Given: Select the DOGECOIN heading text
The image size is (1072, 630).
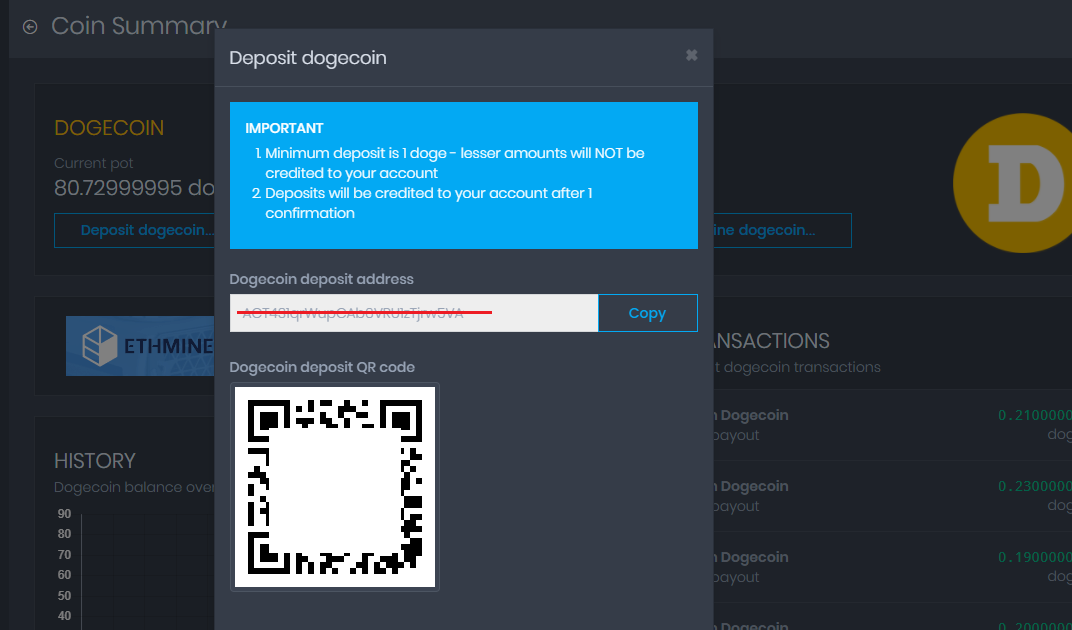Looking at the screenshot, I should pos(109,128).
